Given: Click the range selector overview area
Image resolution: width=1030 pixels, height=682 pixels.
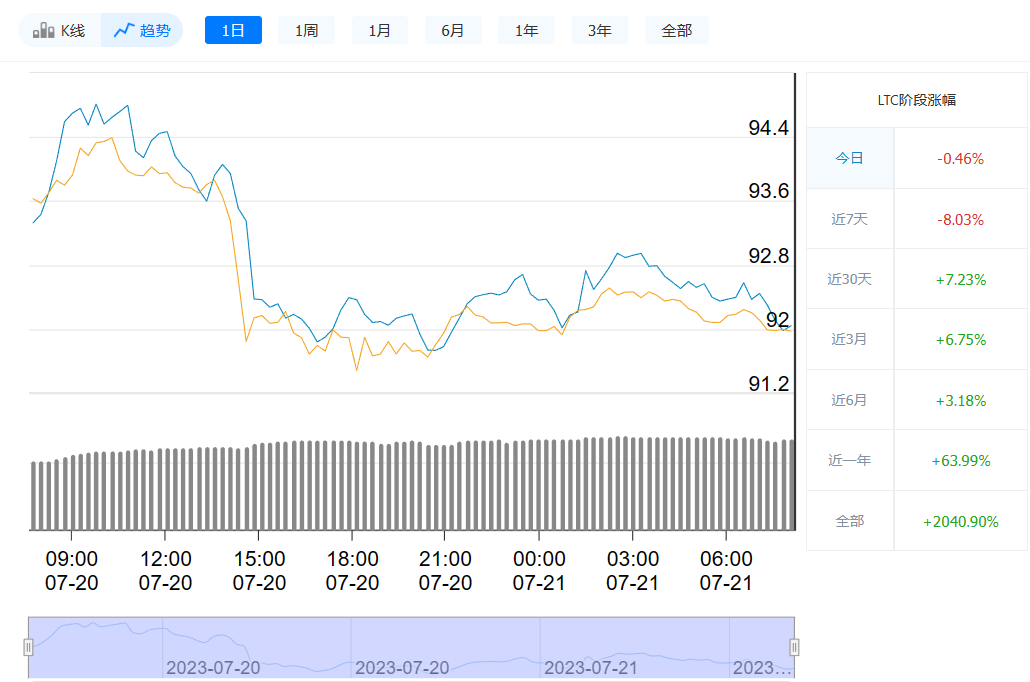Looking at the screenshot, I should 411,647.
